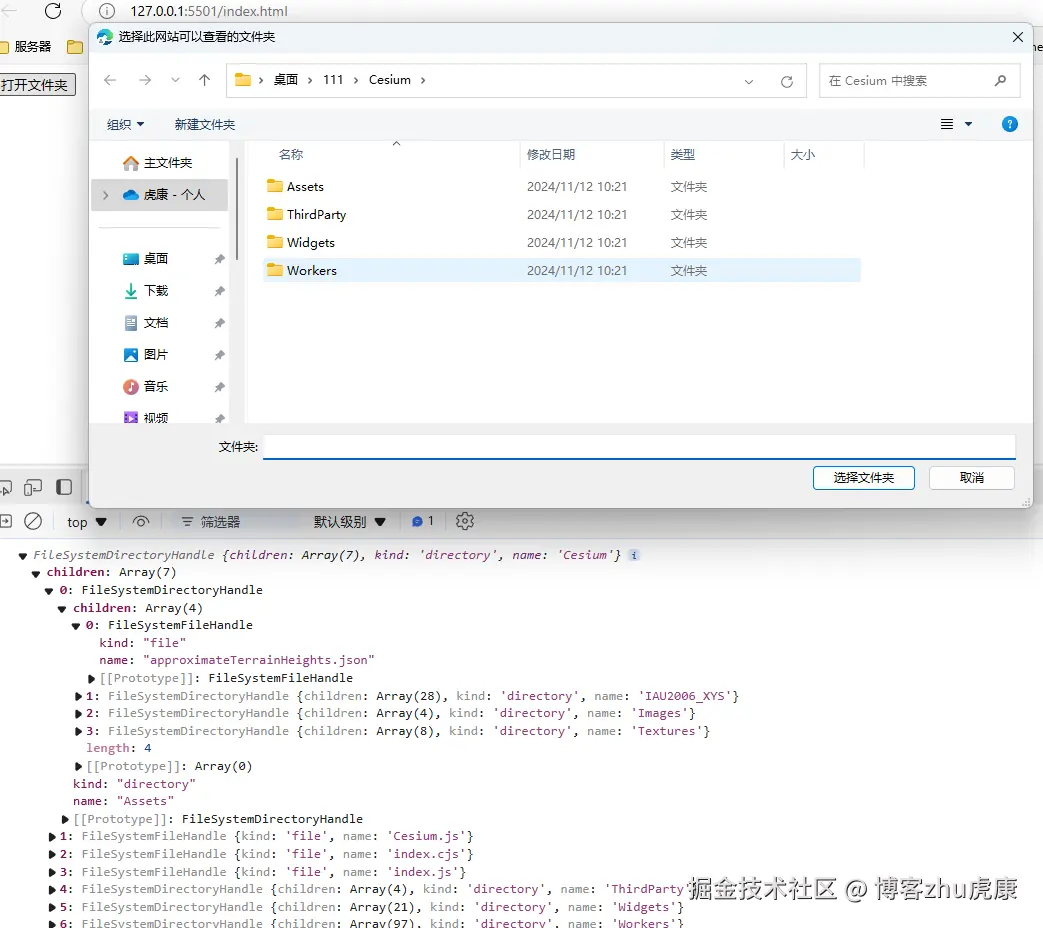The width and height of the screenshot is (1043, 928).
Task: Toggle device emulation icon in DevTools
Action: tap(32, 488)
